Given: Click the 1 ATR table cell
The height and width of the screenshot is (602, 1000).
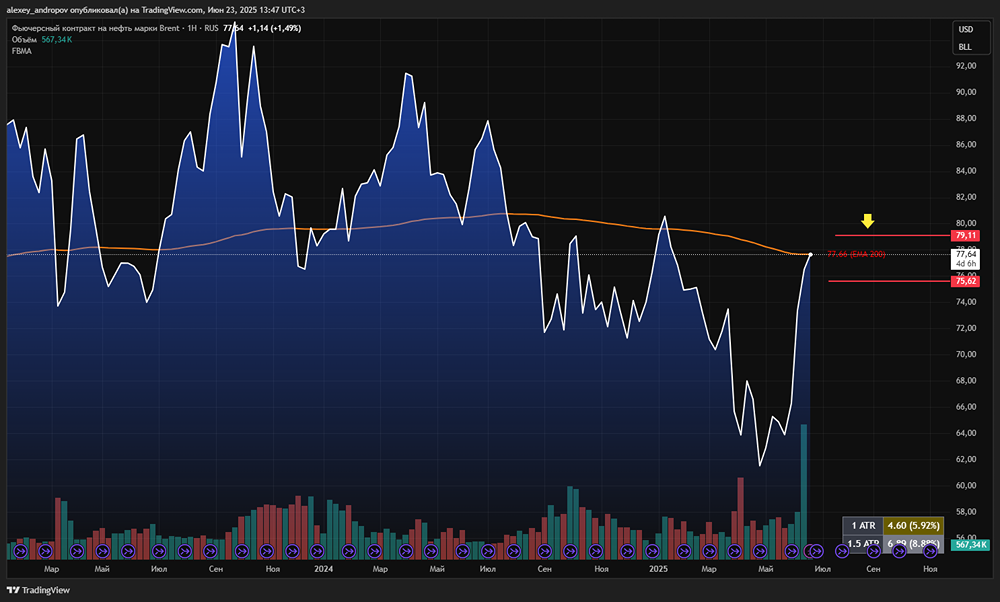Looking at the screenshot, I should 863,525.
